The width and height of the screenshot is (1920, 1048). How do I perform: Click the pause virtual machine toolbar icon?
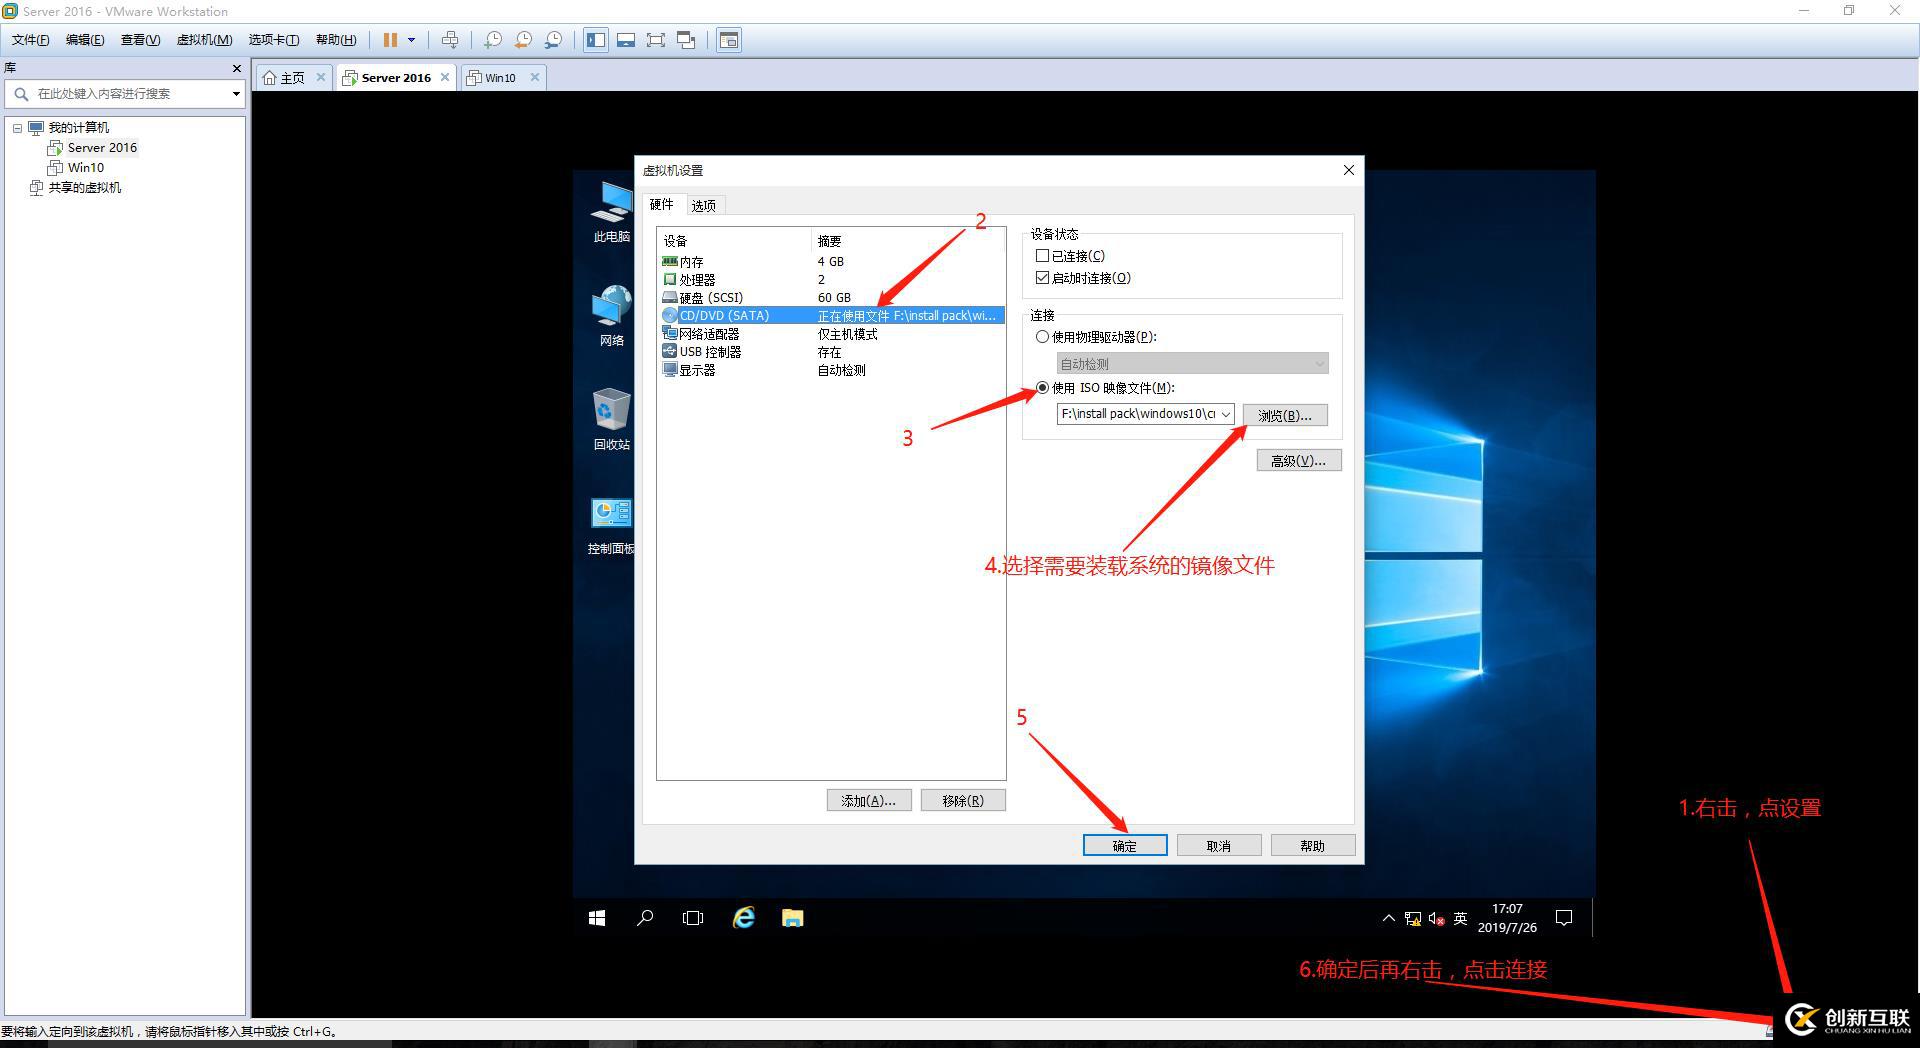[390, 40]
